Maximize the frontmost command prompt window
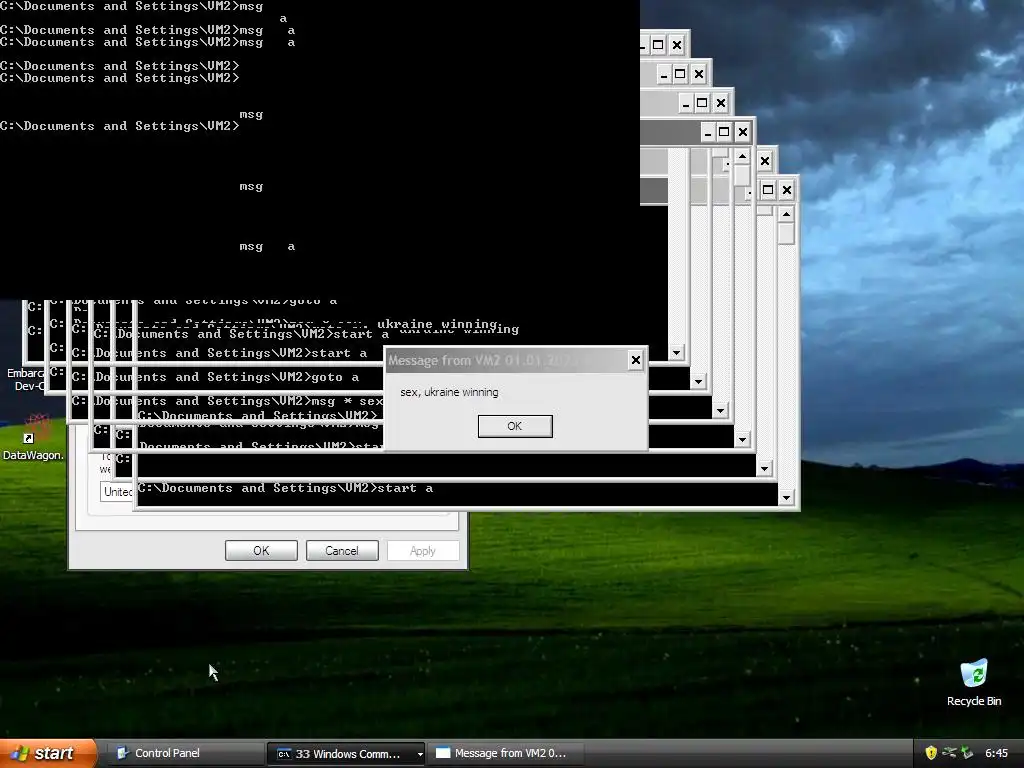The image size is (1024, 768). (x=768, y=190)
